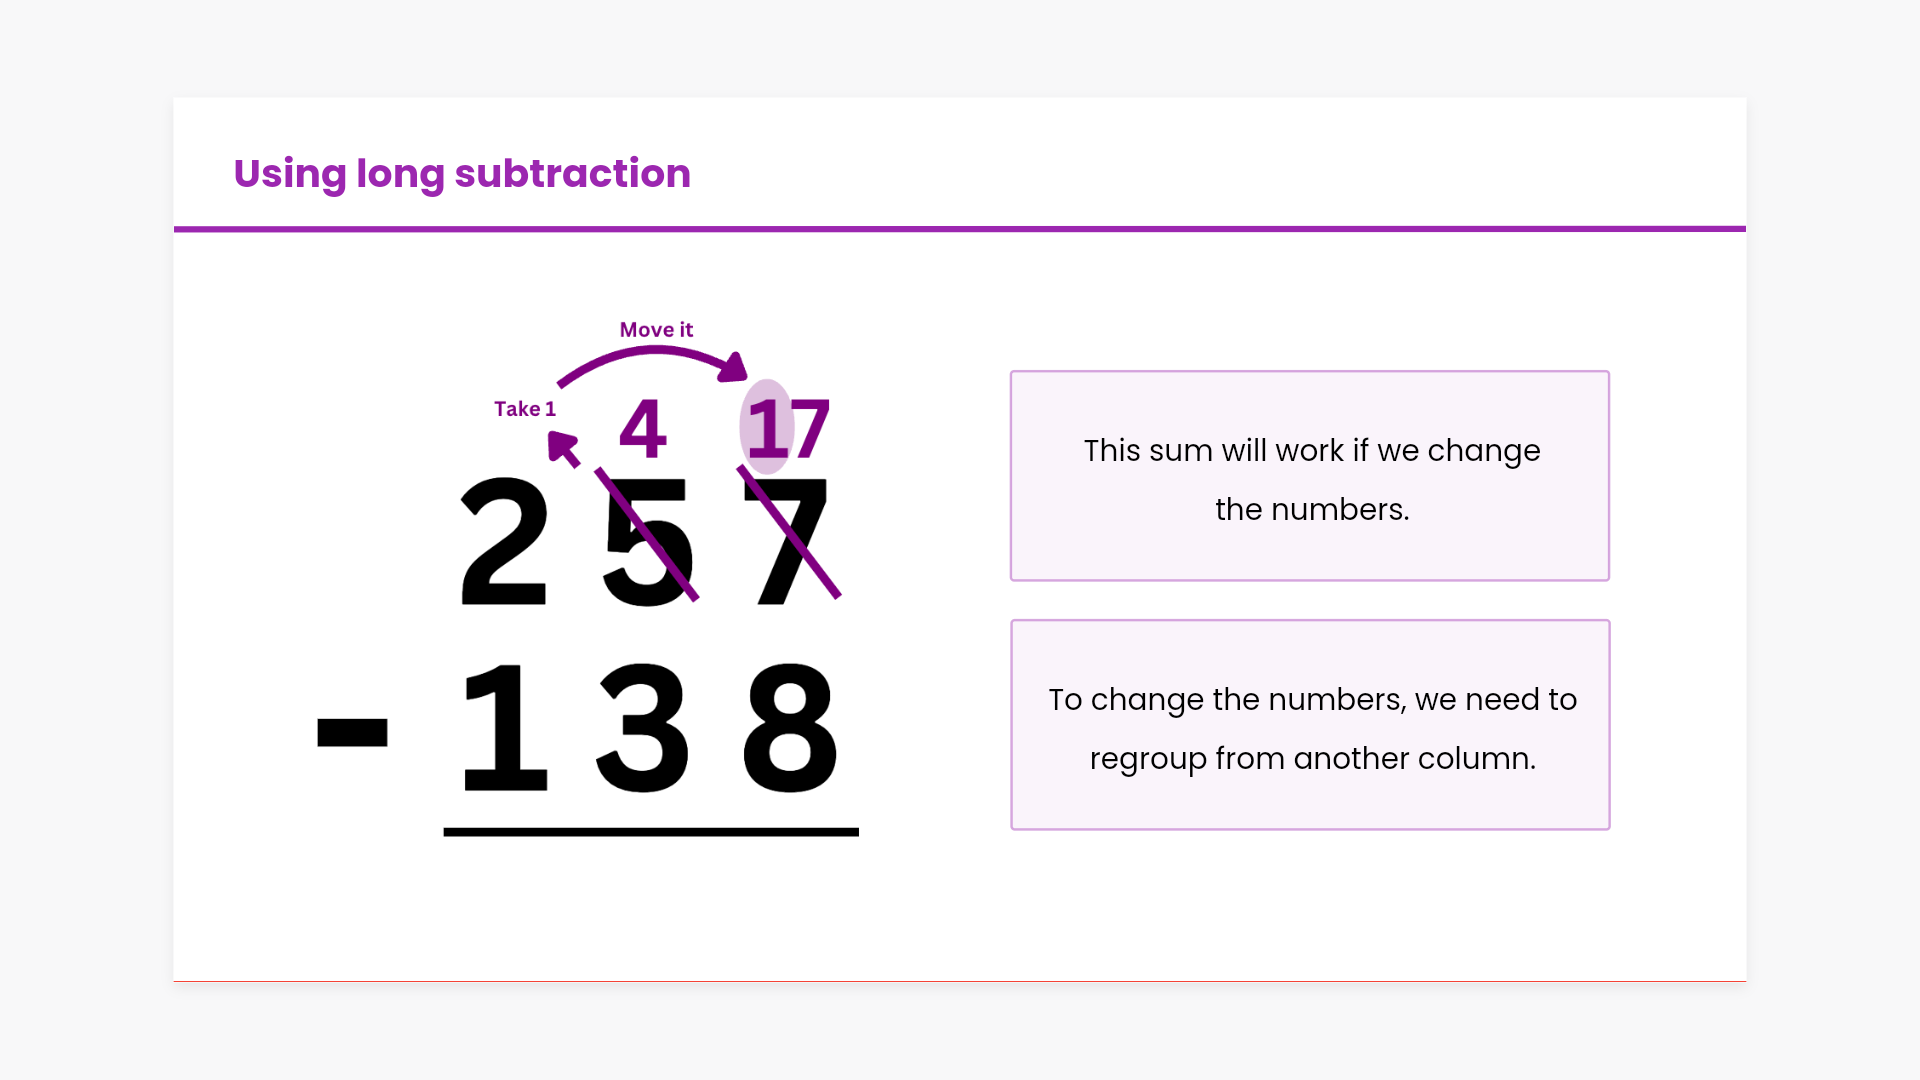
Task: Click the highlighted 1 in purple 17
Action: click(x=764, y=428)
